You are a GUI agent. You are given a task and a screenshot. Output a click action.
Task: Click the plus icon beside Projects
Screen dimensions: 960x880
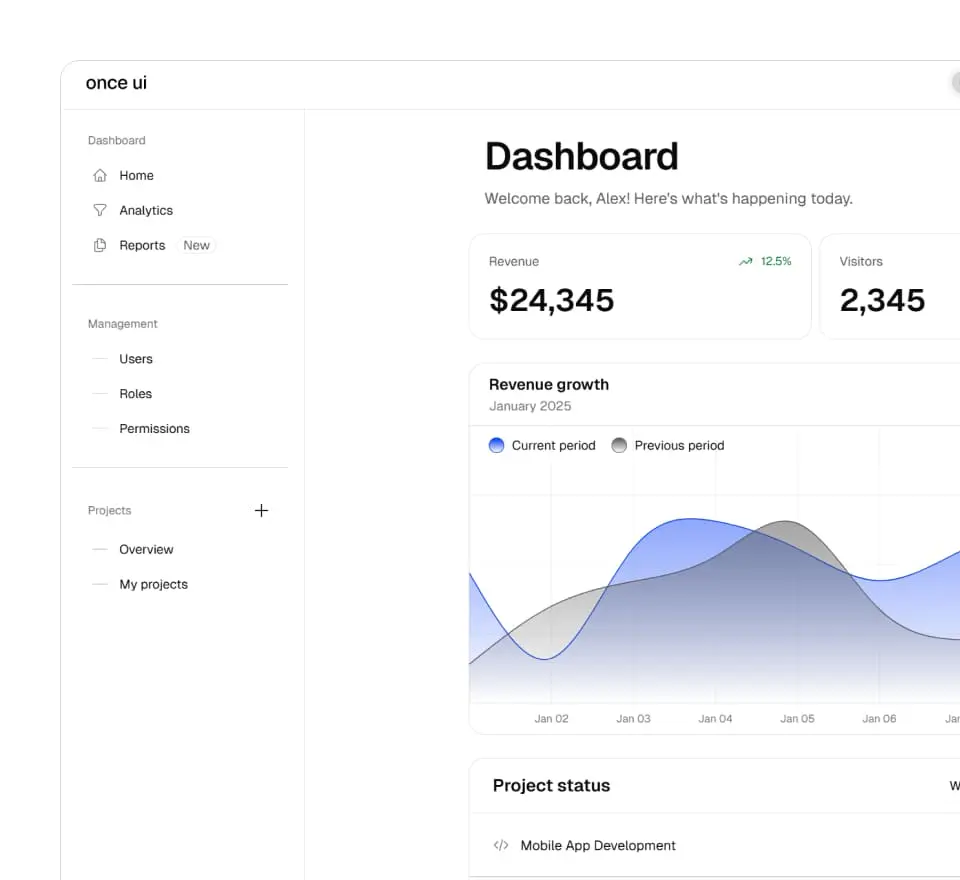click(x=261, y=511)
